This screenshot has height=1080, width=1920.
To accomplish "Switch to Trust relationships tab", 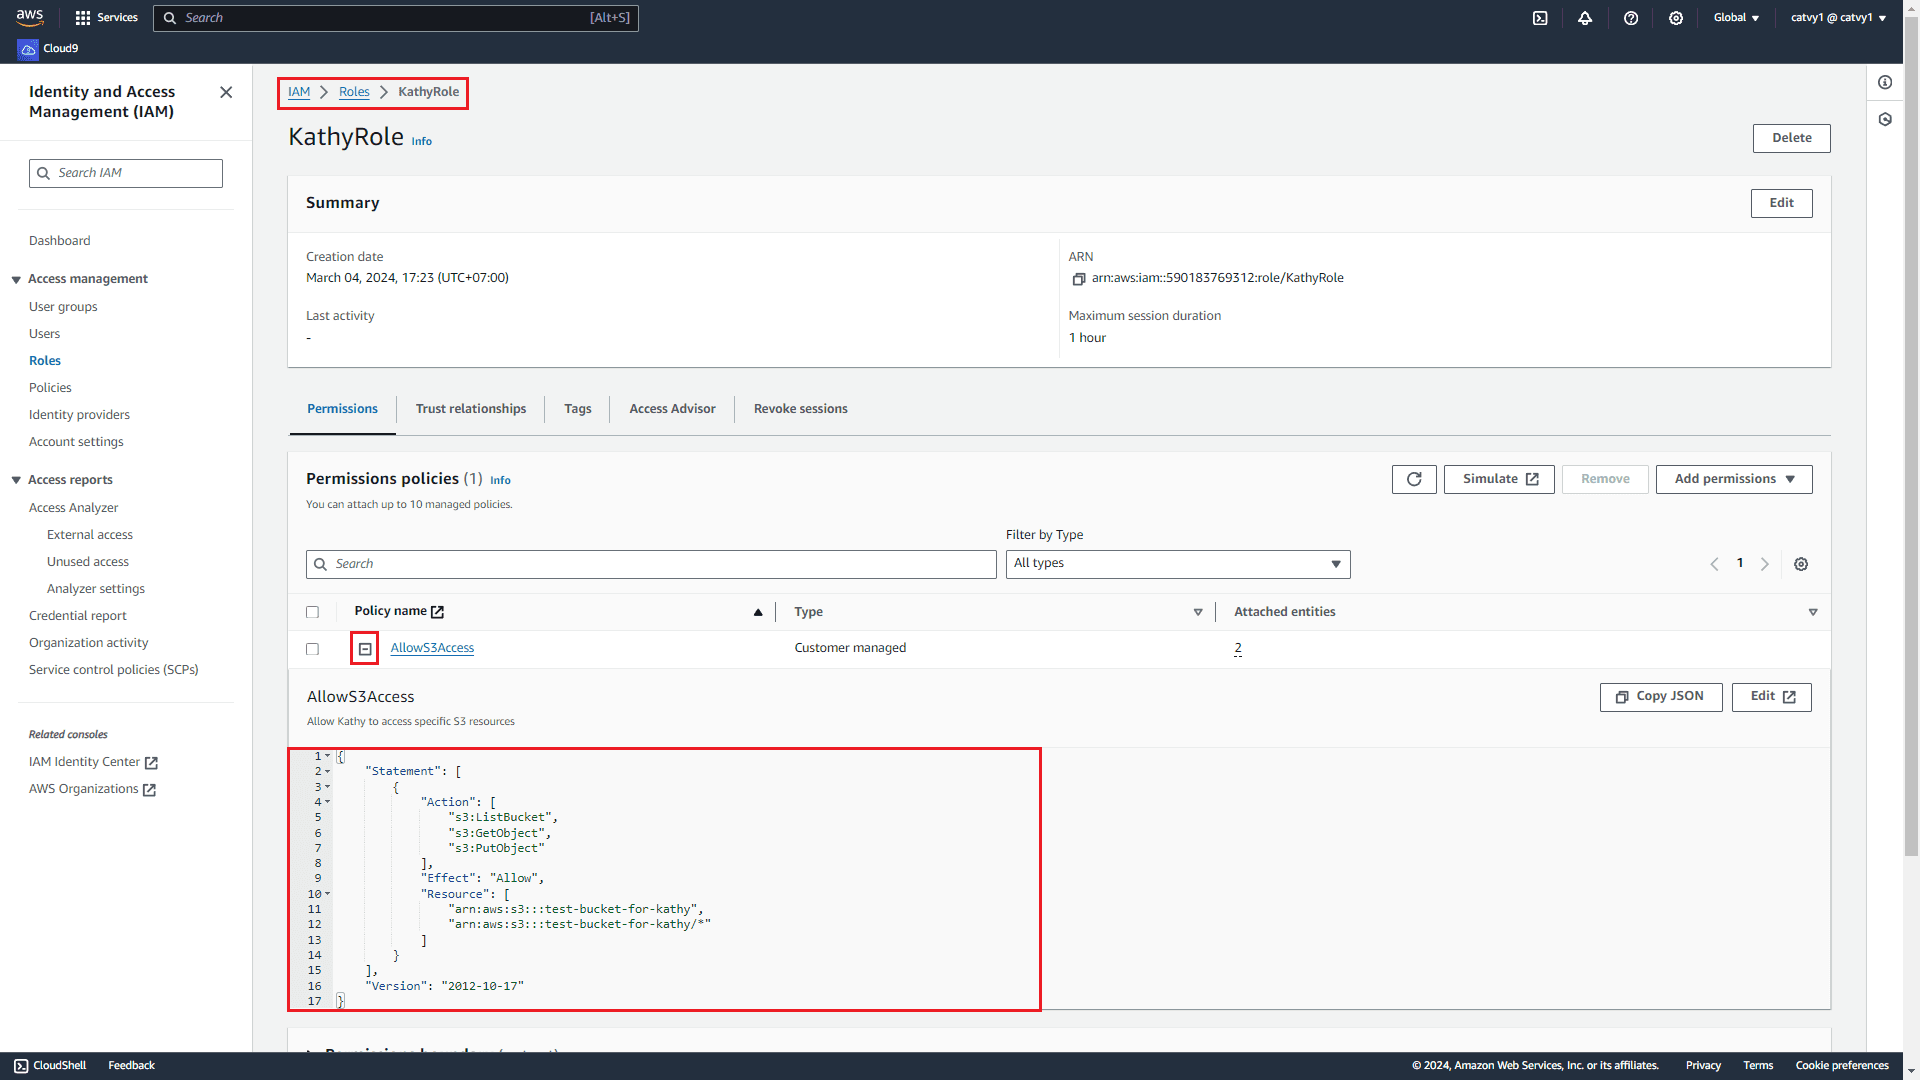I will pos(471,409).
